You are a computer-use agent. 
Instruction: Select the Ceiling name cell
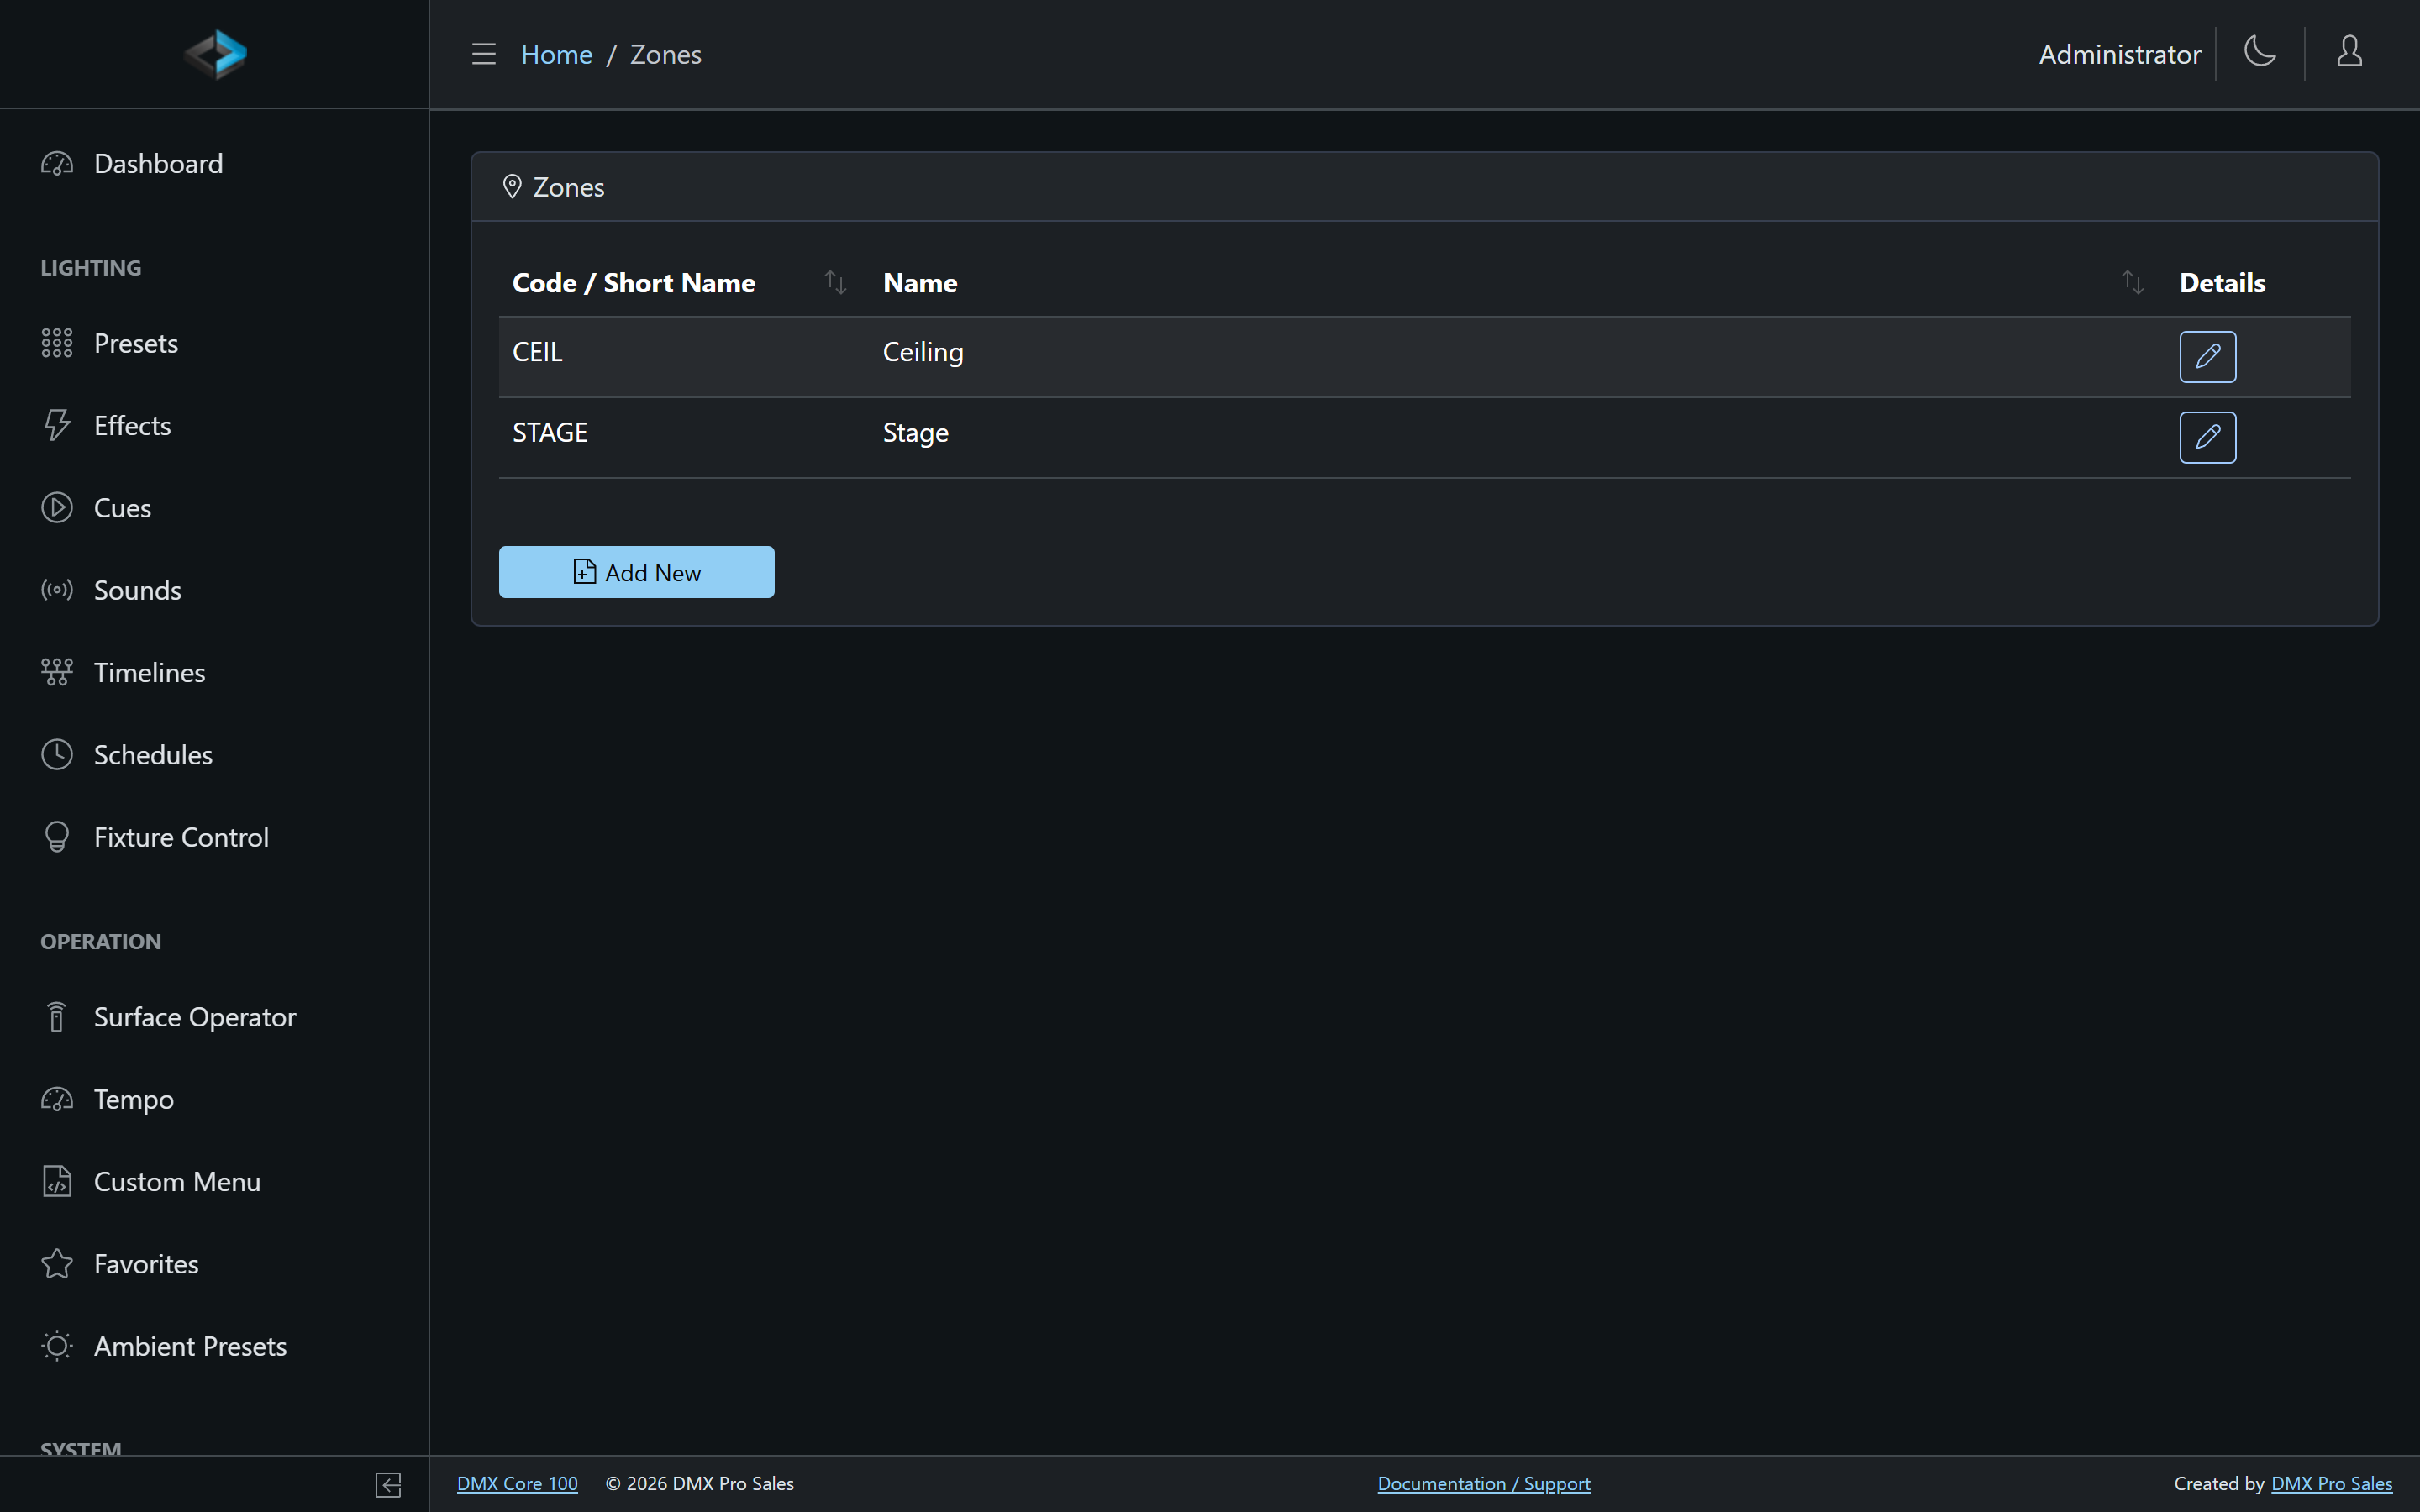[1518, 357]
